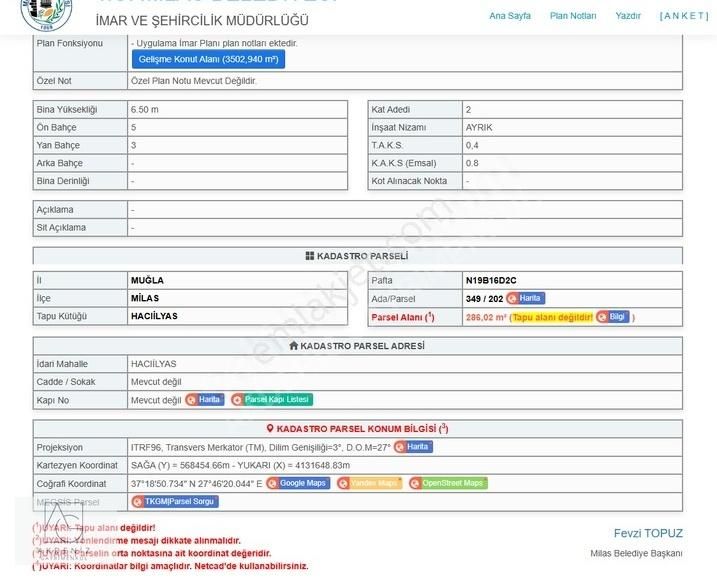The width and height of the screenshot is (717, 580).
Task: Click the Kadastro Parsel Konum Bilgisi header
Action: pos(357,428)
